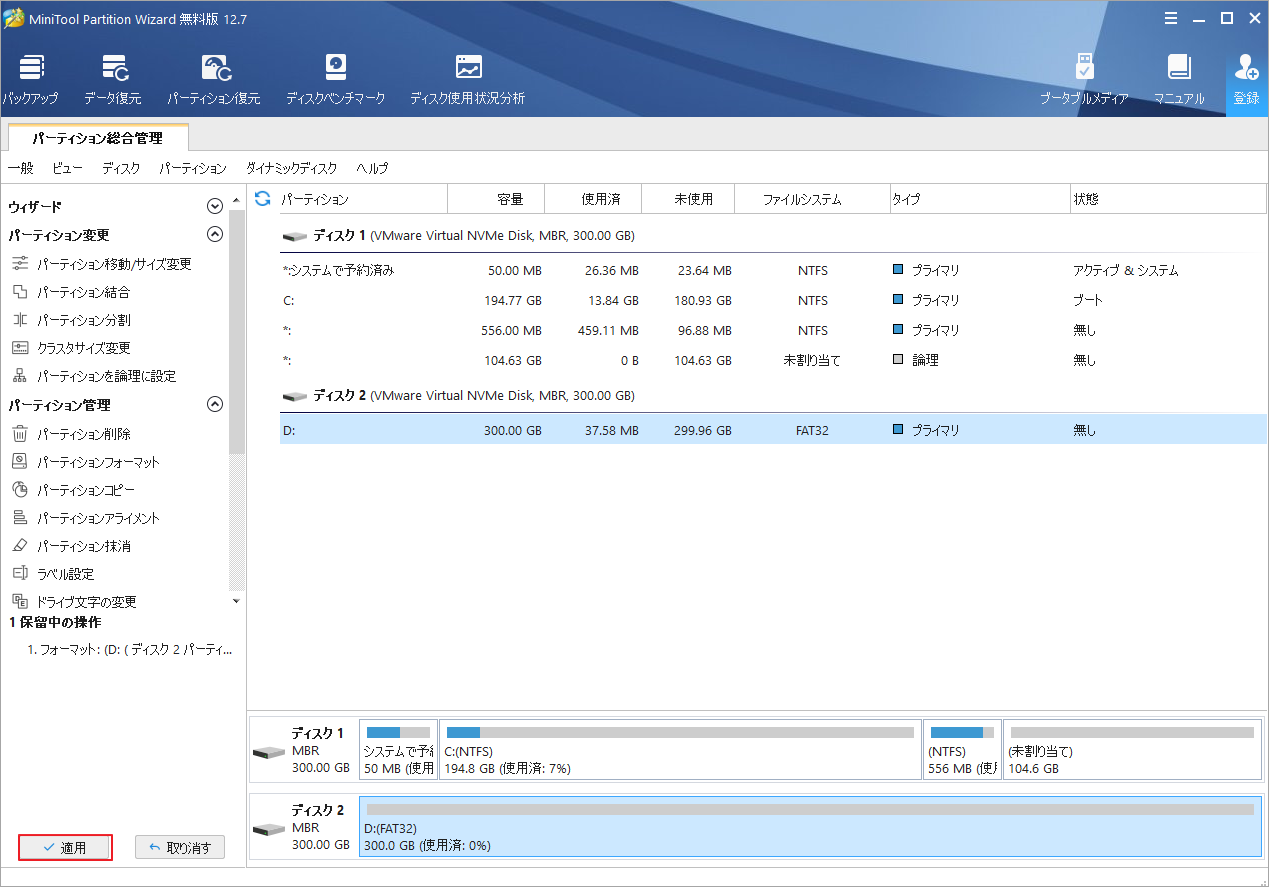
Task: Click the ディスク 2 header in list
Action: coord(459,396)
